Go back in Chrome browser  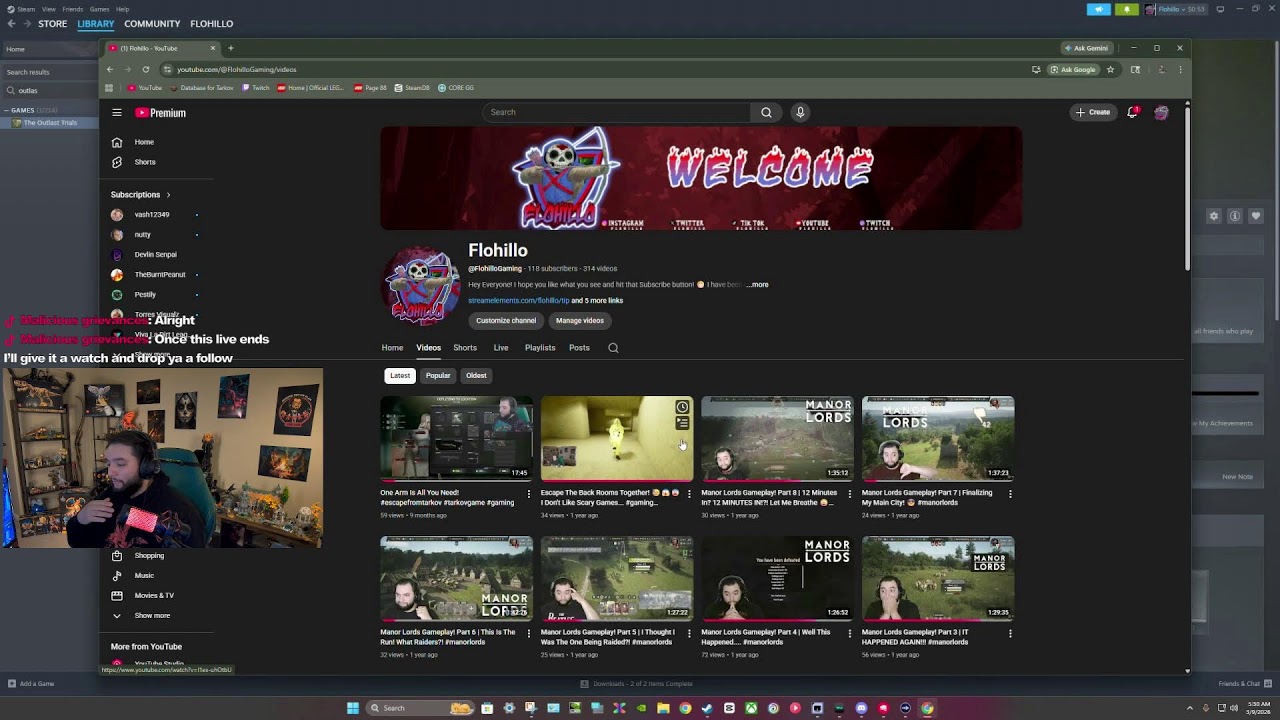click(x=112, y=69)
